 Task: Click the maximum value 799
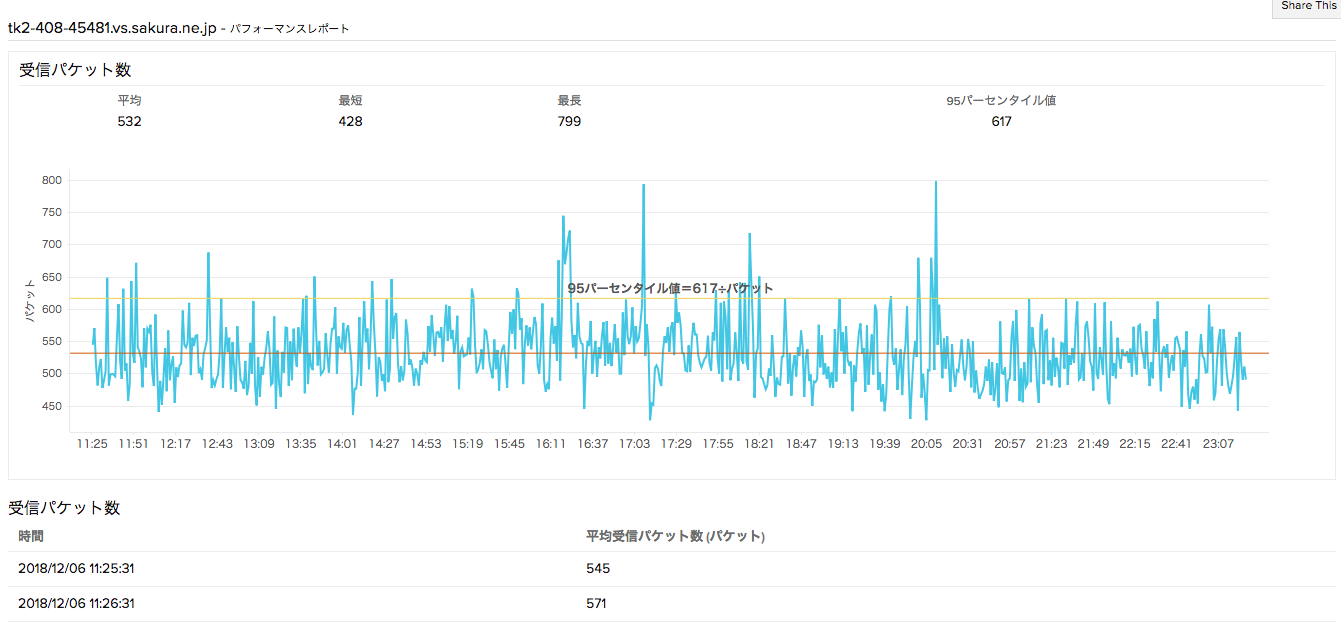click(570, 122)
